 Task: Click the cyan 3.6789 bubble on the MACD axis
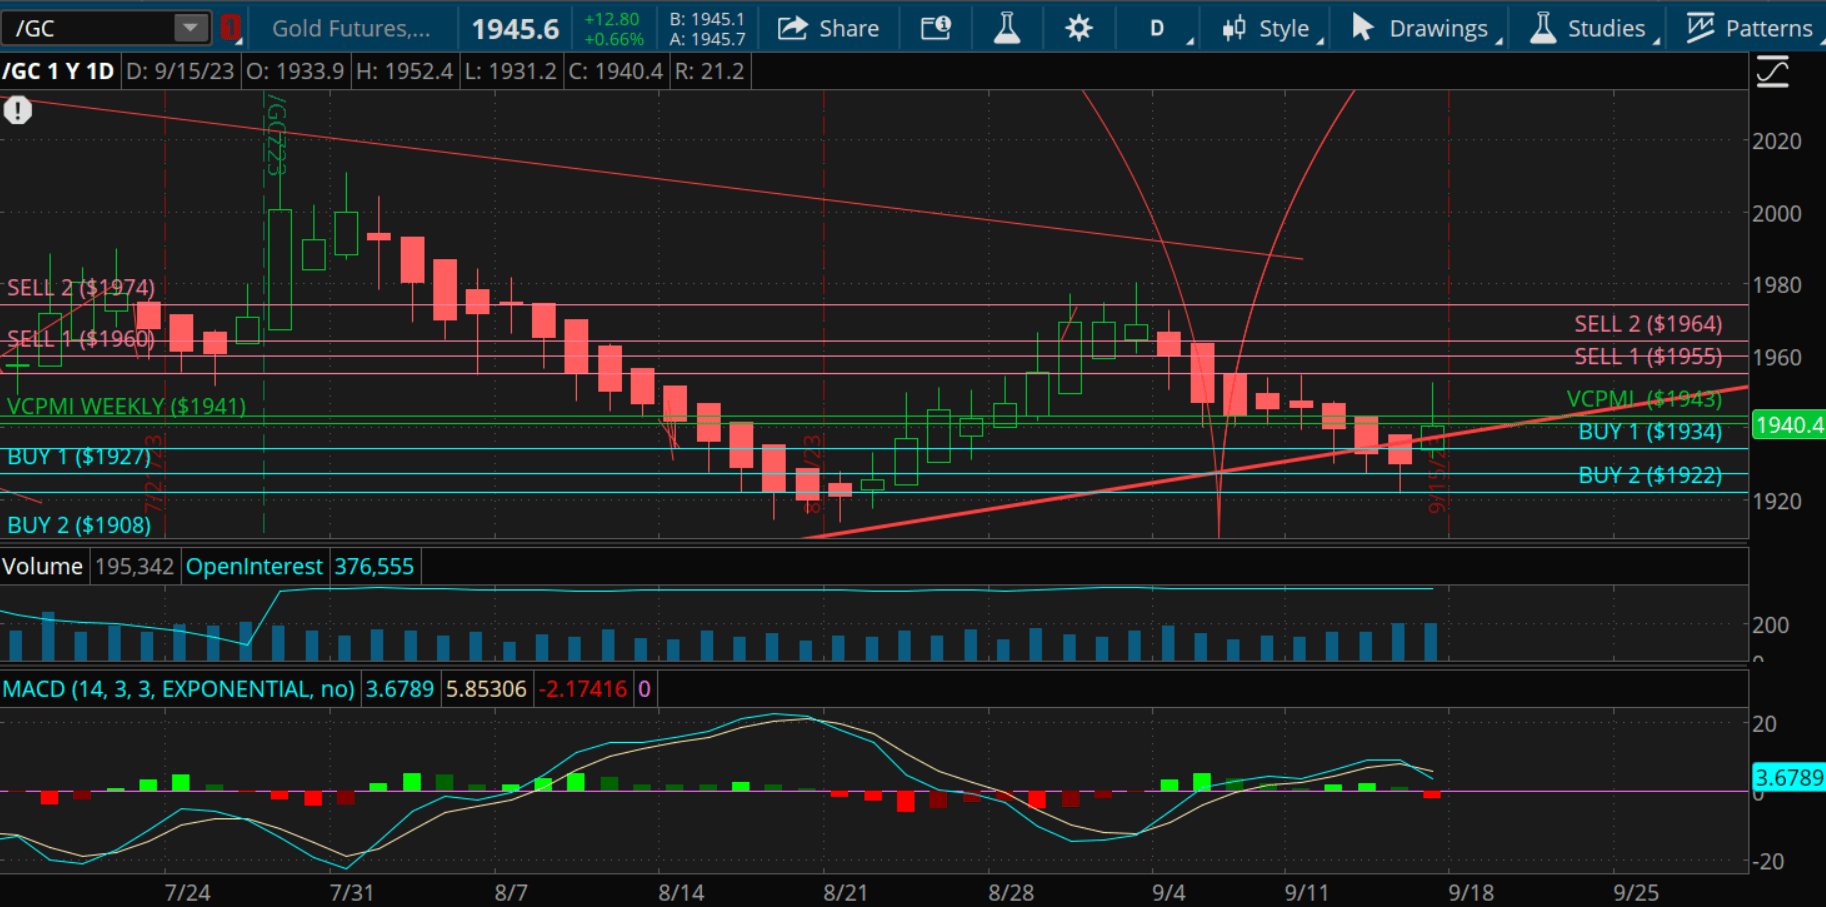point(1789,777)
